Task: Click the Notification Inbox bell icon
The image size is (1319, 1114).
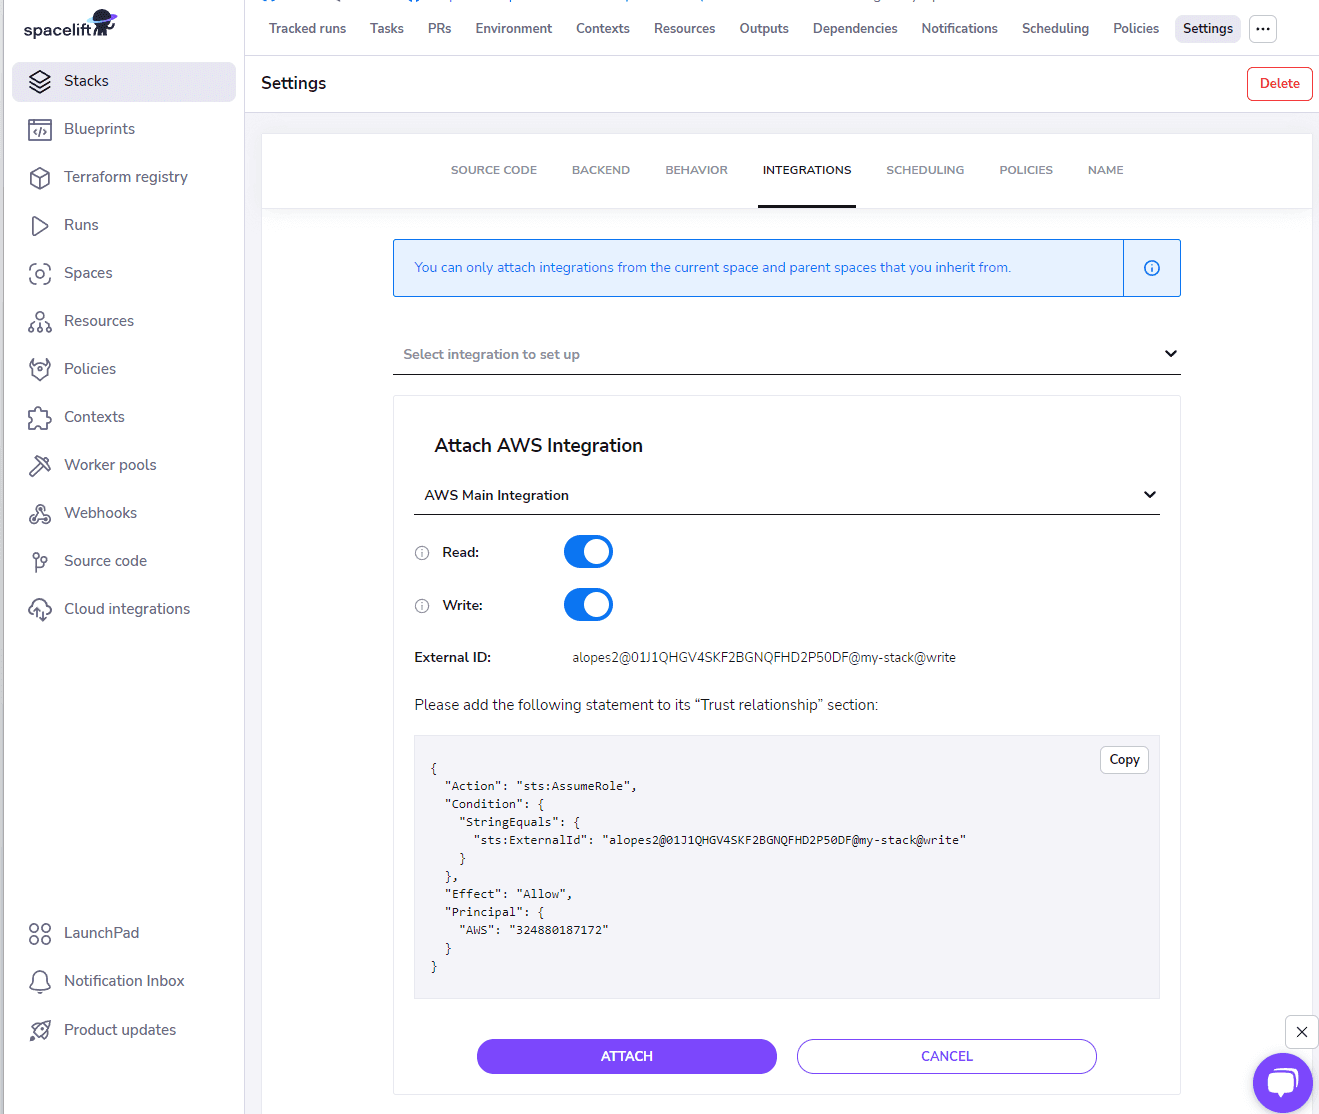Action: point(40,982)
